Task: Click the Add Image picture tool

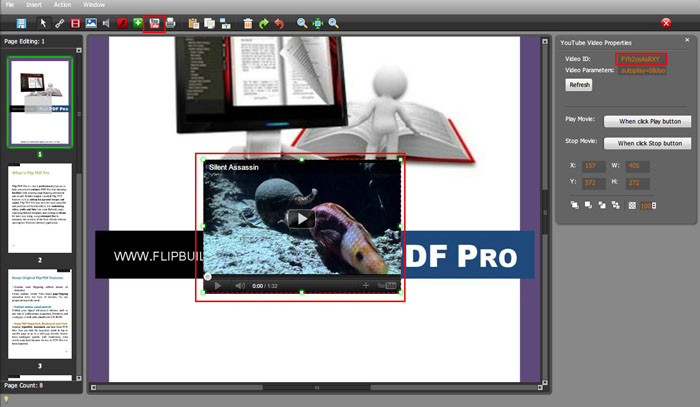Action: (x=91, y=23)
